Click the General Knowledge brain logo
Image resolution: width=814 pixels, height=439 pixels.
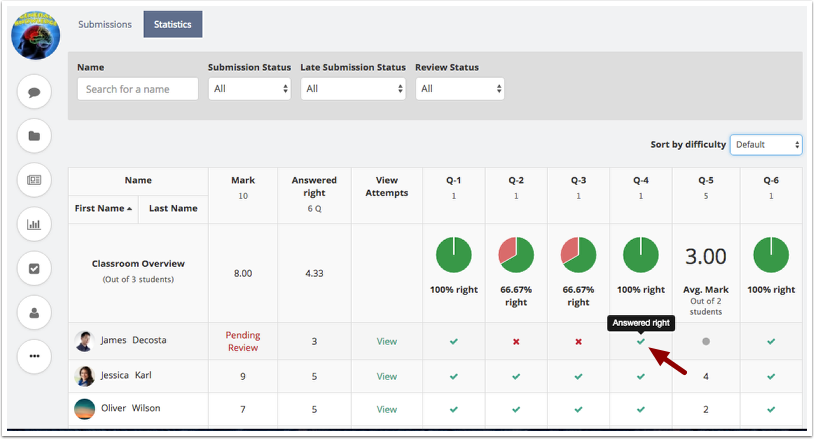[x=36, y=35]
